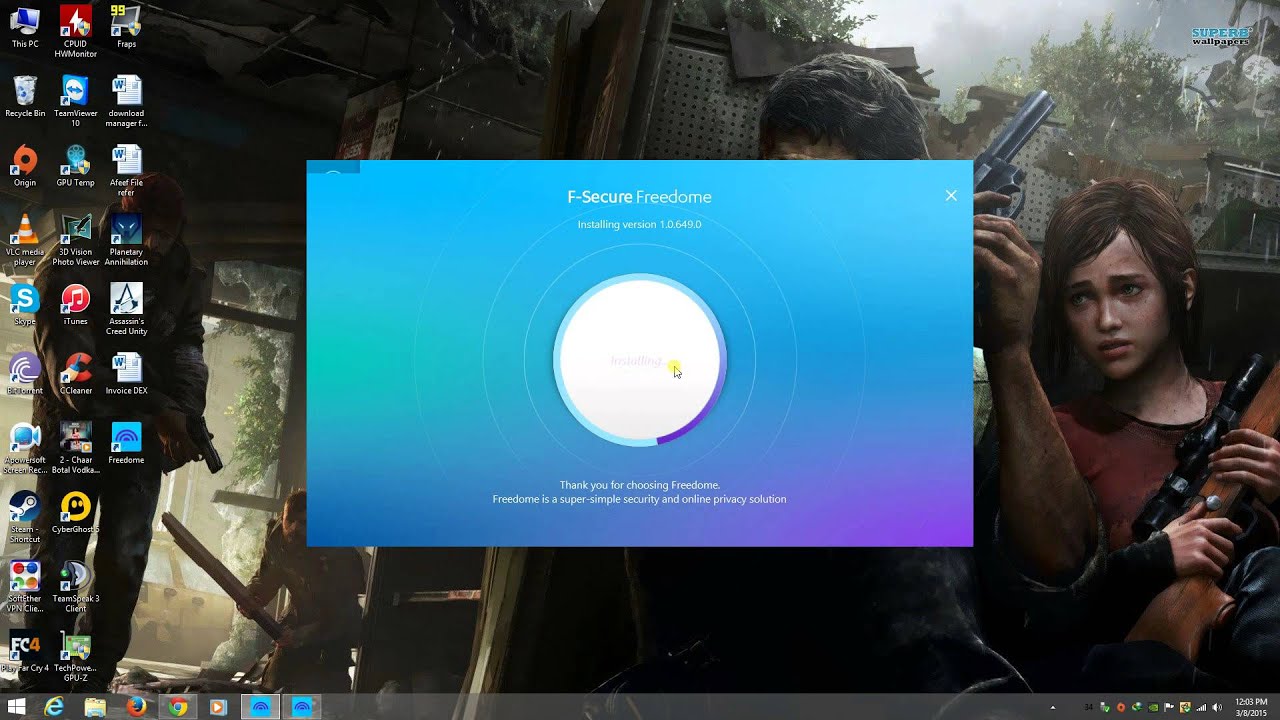This screenshot has width=1280, height=720.
Task: Select the Afeef File refer document
Action: 126,170
